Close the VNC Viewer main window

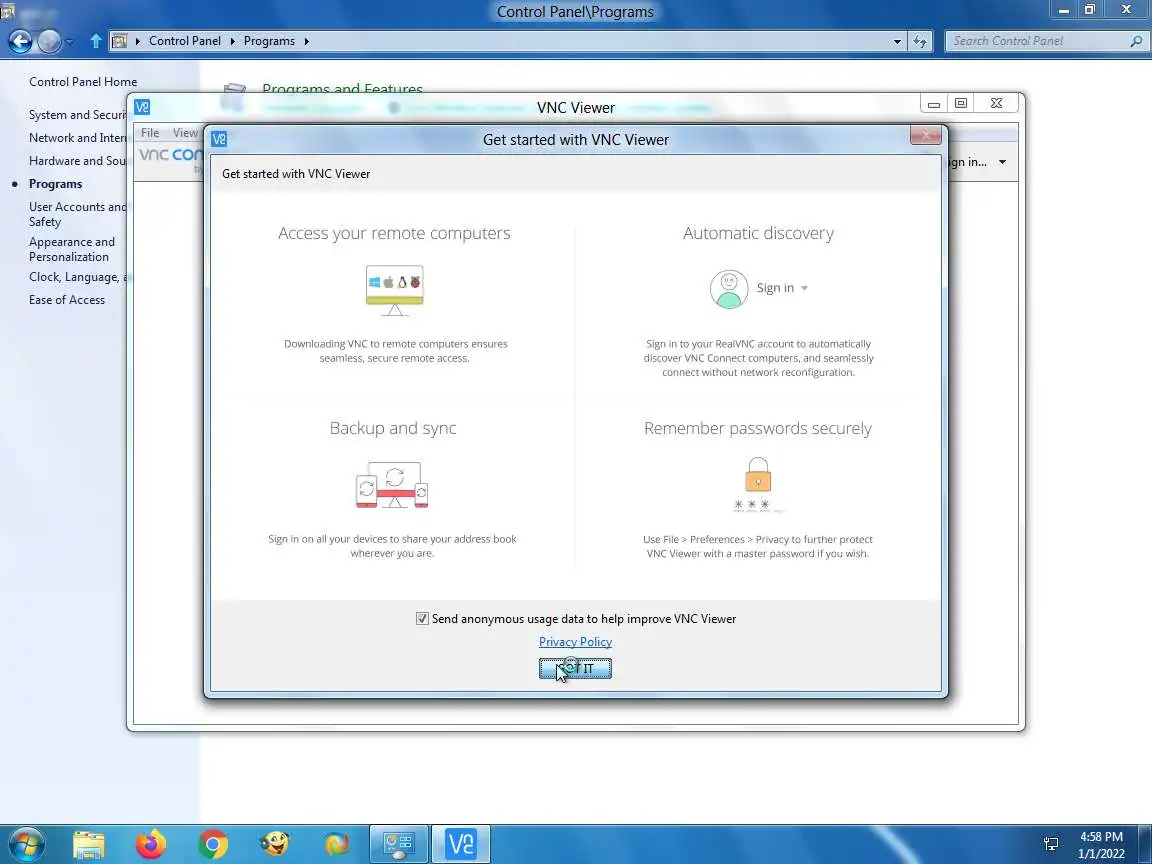click(996, 104)
